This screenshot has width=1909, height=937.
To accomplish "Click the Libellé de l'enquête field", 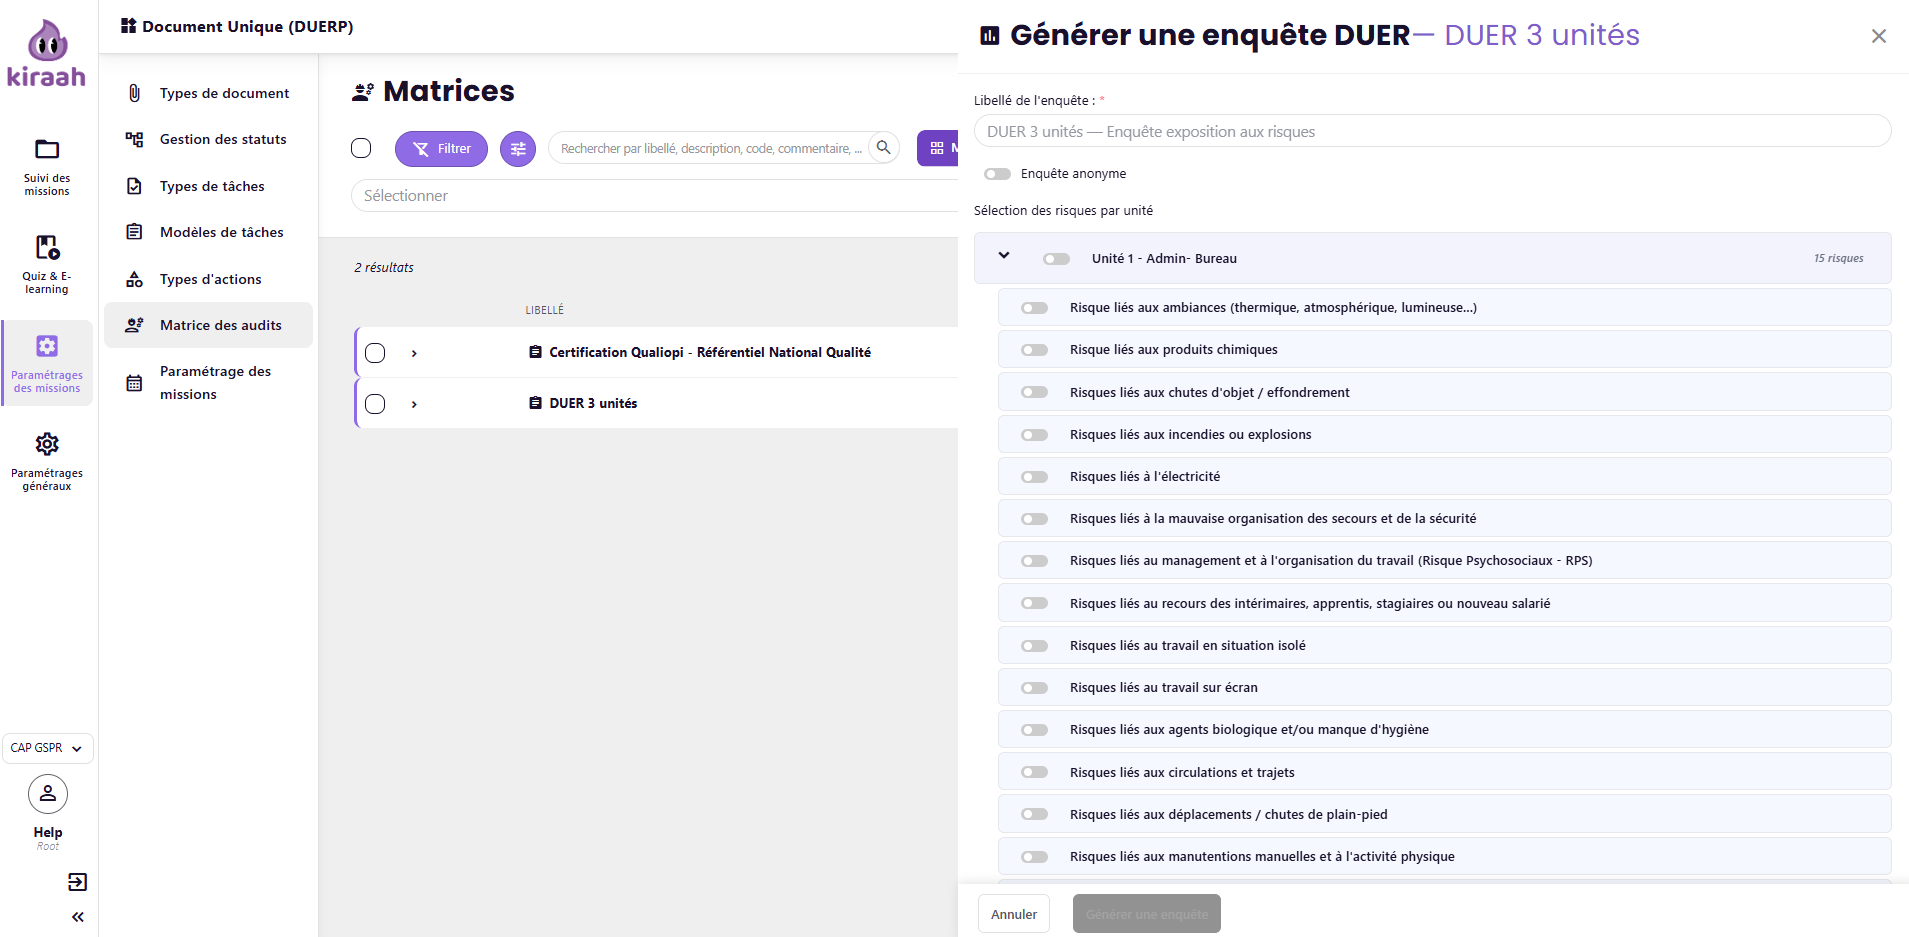I will 1432,131.
